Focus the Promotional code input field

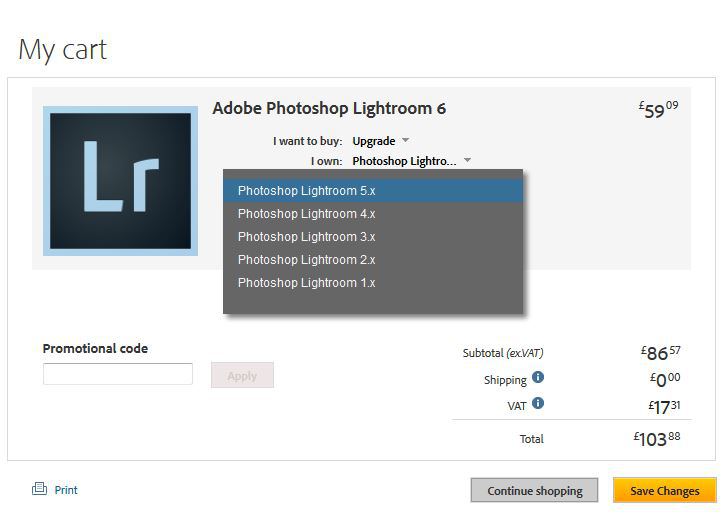click(x=118, y=374)
